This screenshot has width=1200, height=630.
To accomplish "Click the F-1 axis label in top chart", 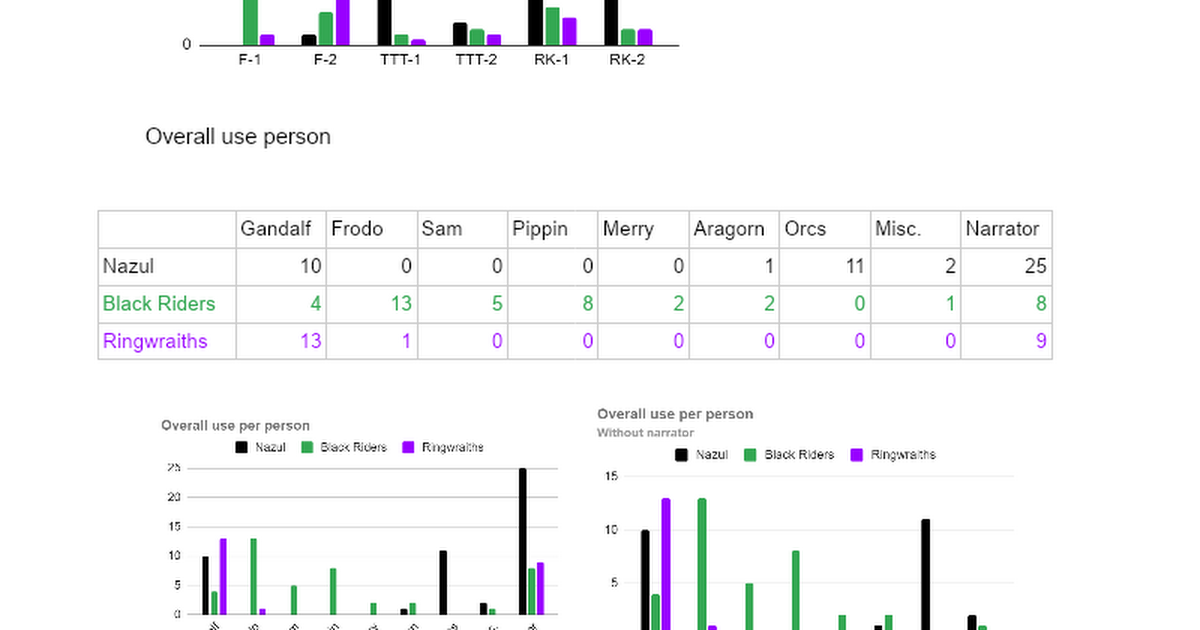I will point(249,59).
